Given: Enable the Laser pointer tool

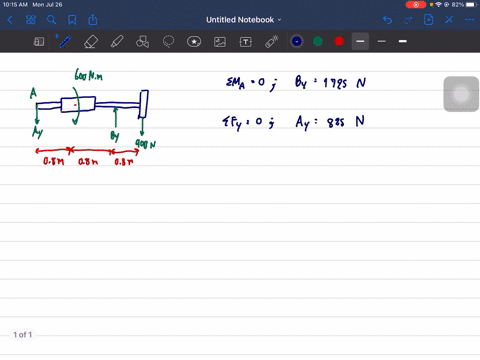Looking at the screenshot, I should click(x=272, y=42).
